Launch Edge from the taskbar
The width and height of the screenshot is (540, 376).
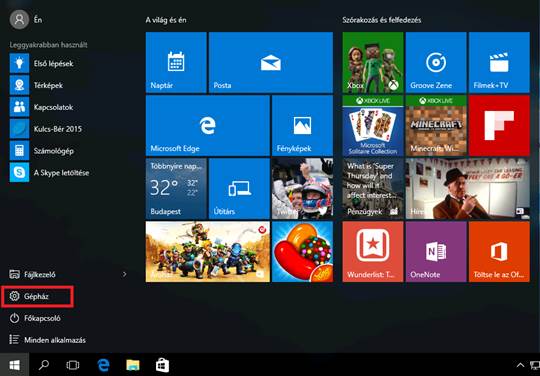pos(103,365)
